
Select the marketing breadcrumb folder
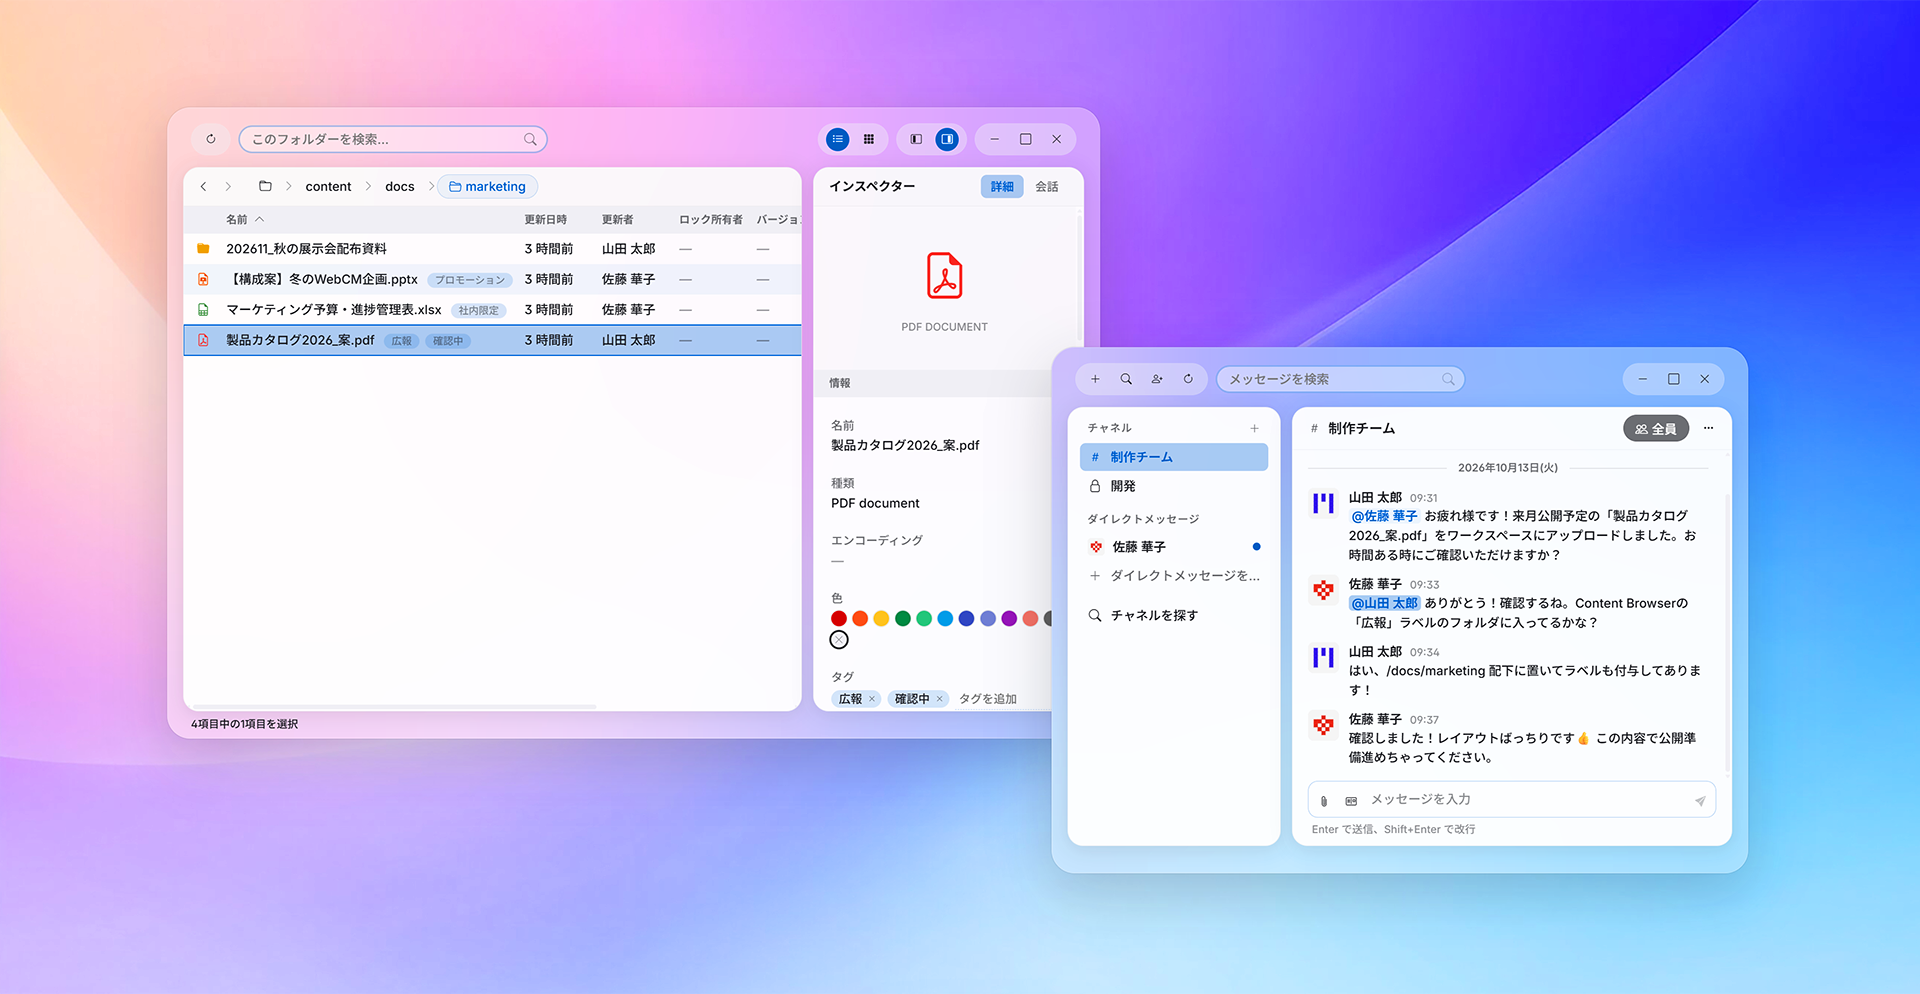click(488, 187)
